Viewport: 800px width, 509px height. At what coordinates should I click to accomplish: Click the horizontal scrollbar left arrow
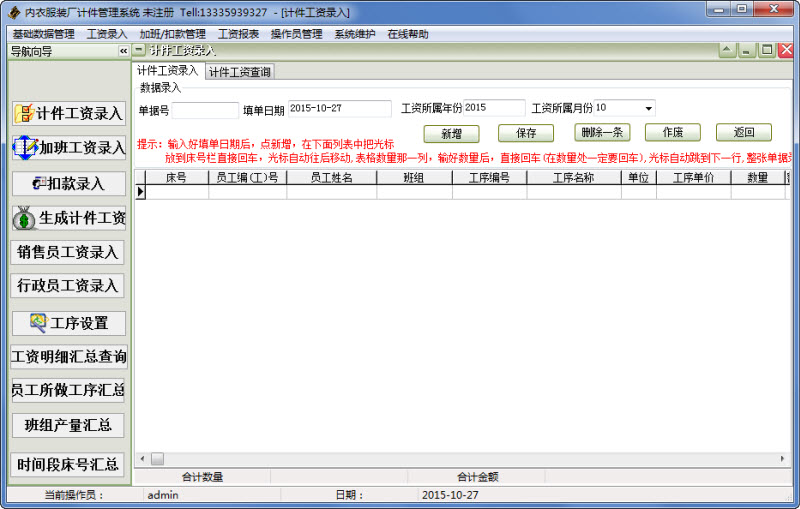point(142,459)
